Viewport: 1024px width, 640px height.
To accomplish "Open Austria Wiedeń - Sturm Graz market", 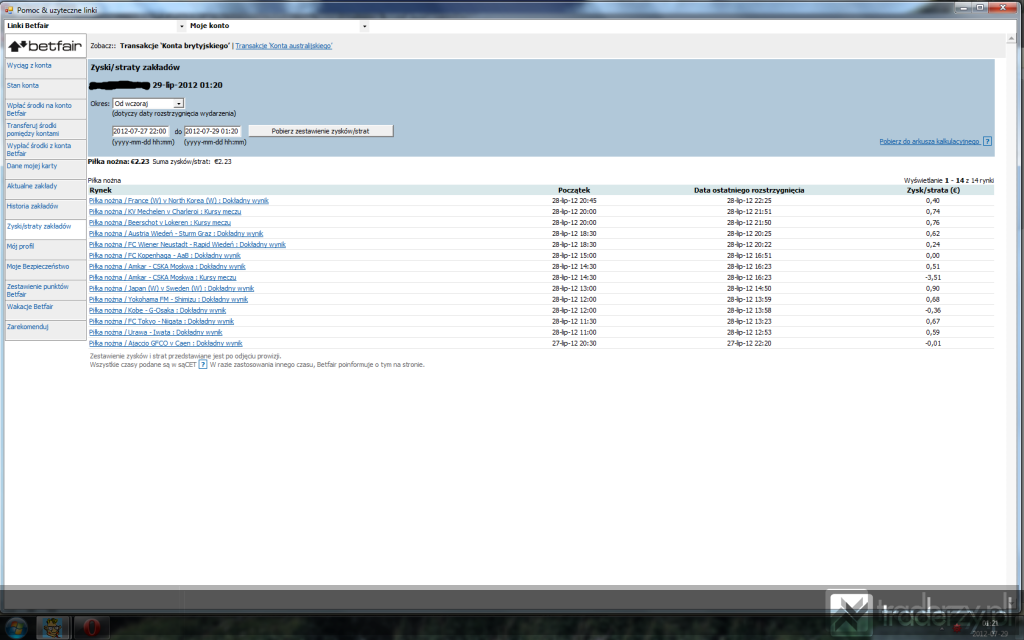I will pyautogui.click(x=176, y=234).
